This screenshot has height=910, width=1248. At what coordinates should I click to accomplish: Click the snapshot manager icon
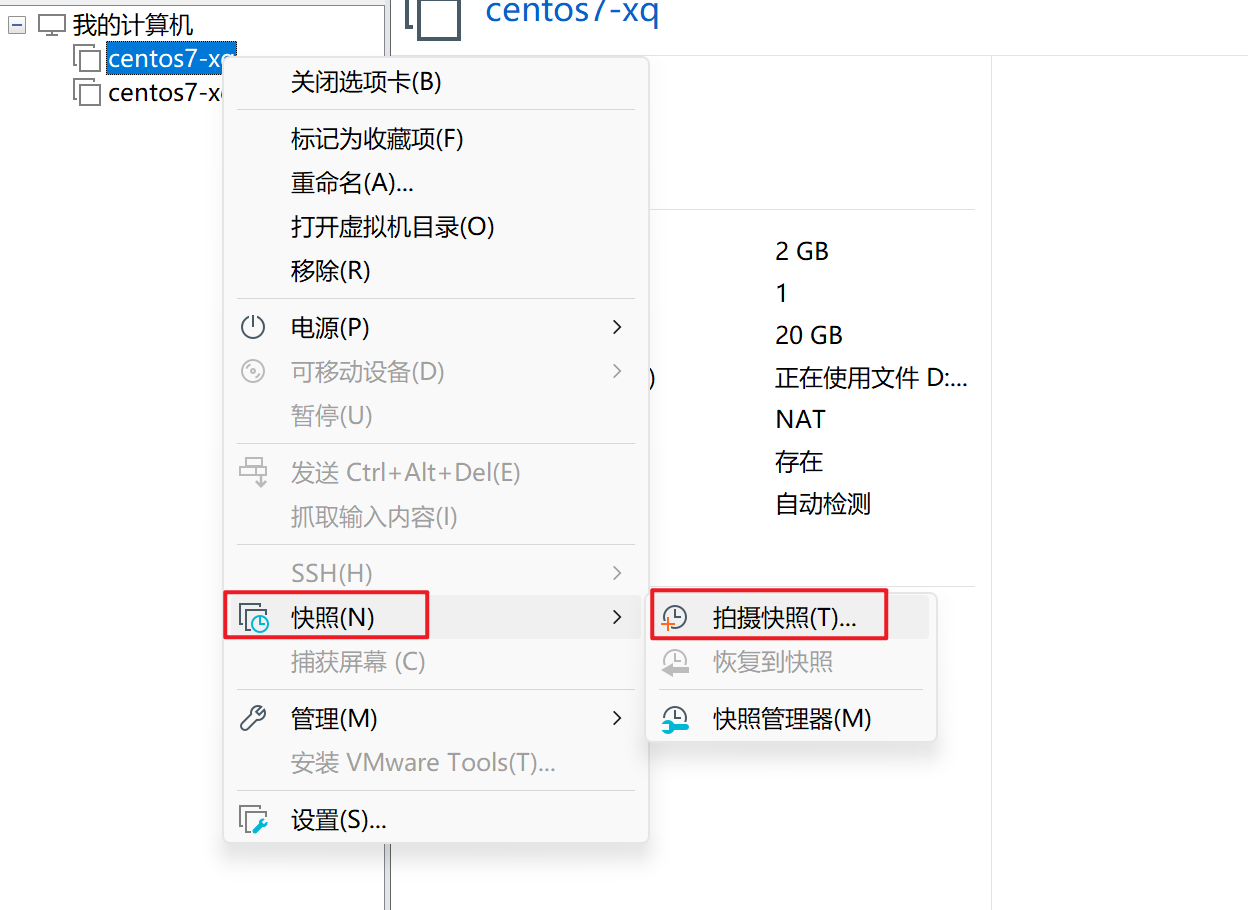click(675, 719)
